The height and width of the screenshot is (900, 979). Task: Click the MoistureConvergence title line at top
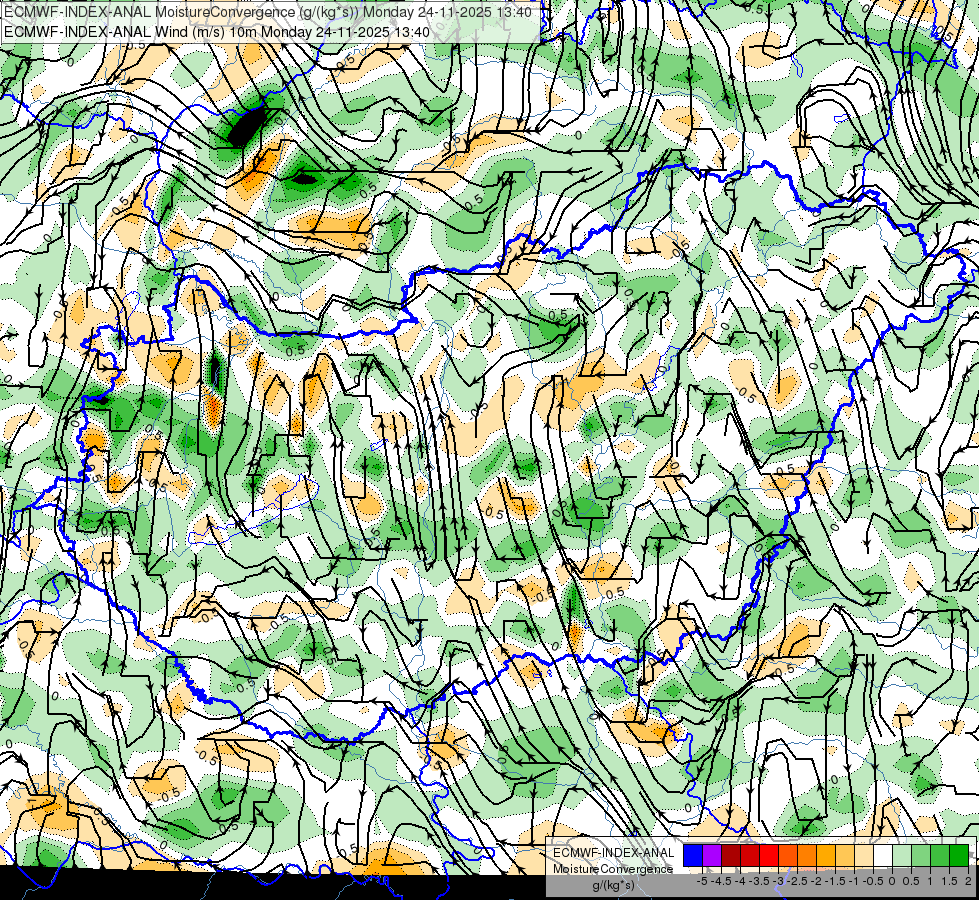[x=268, y=12]
